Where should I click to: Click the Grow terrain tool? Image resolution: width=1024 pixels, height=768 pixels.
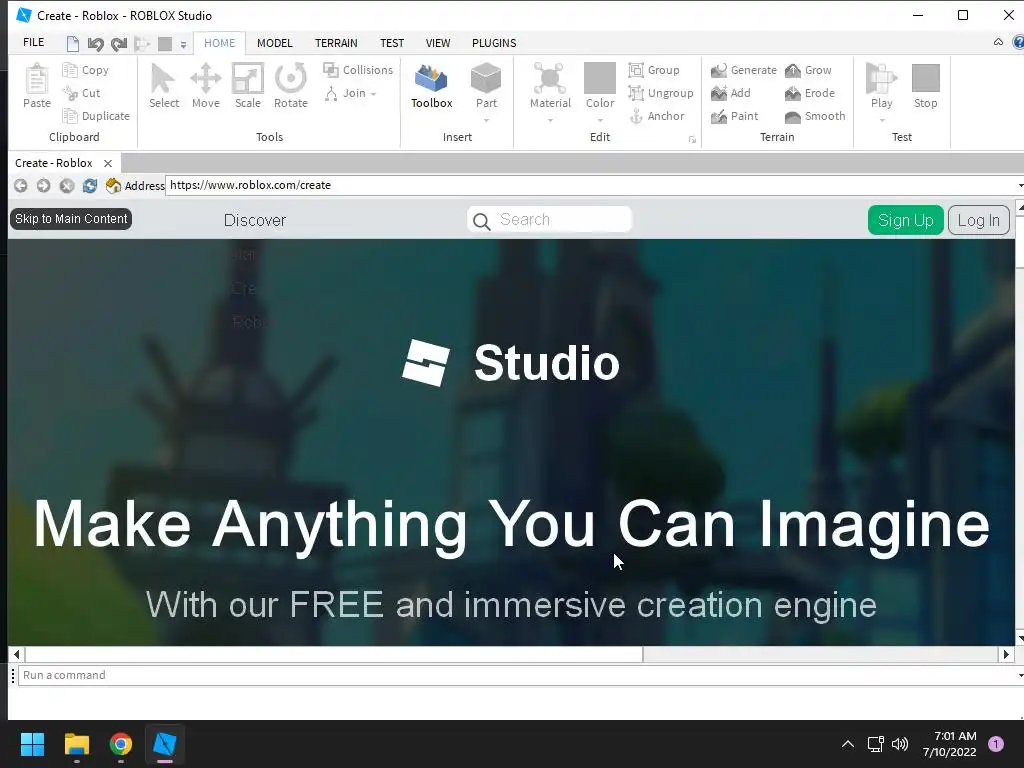tap(808, 70)
